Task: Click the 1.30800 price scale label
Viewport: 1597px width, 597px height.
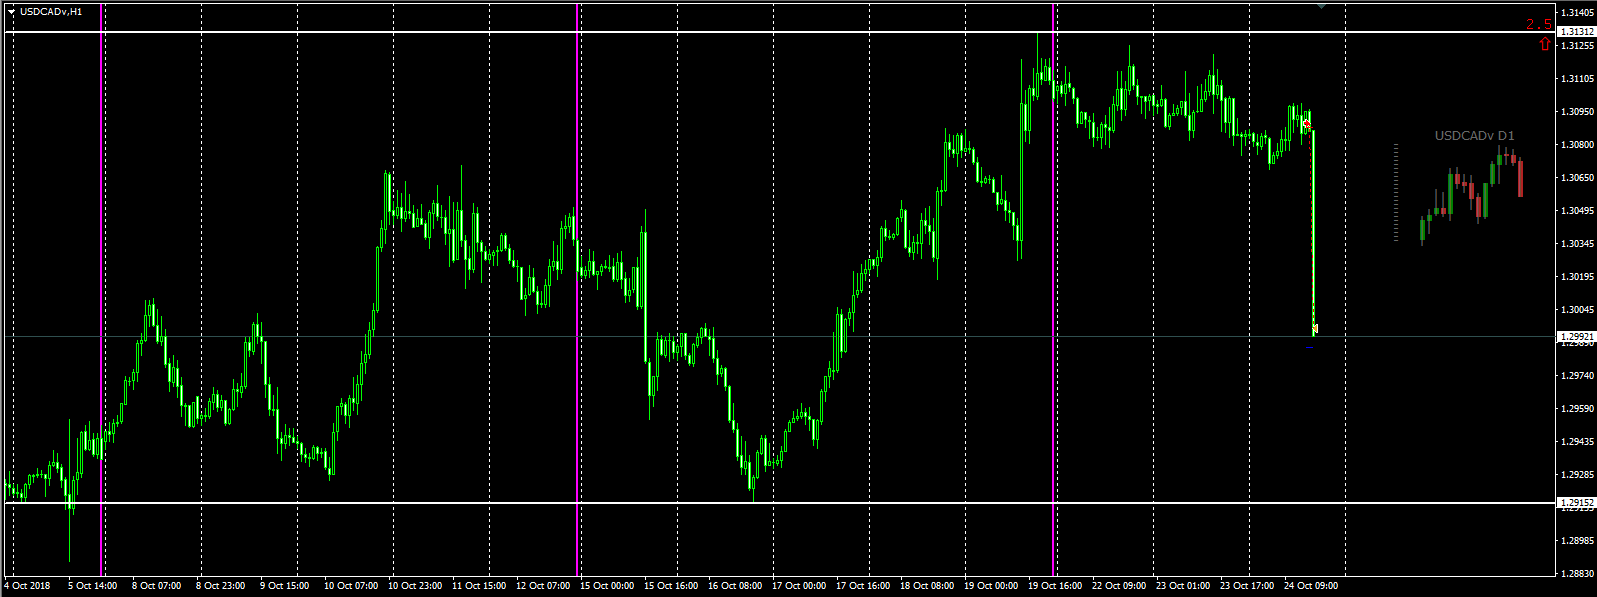Action: point(1577,145)
